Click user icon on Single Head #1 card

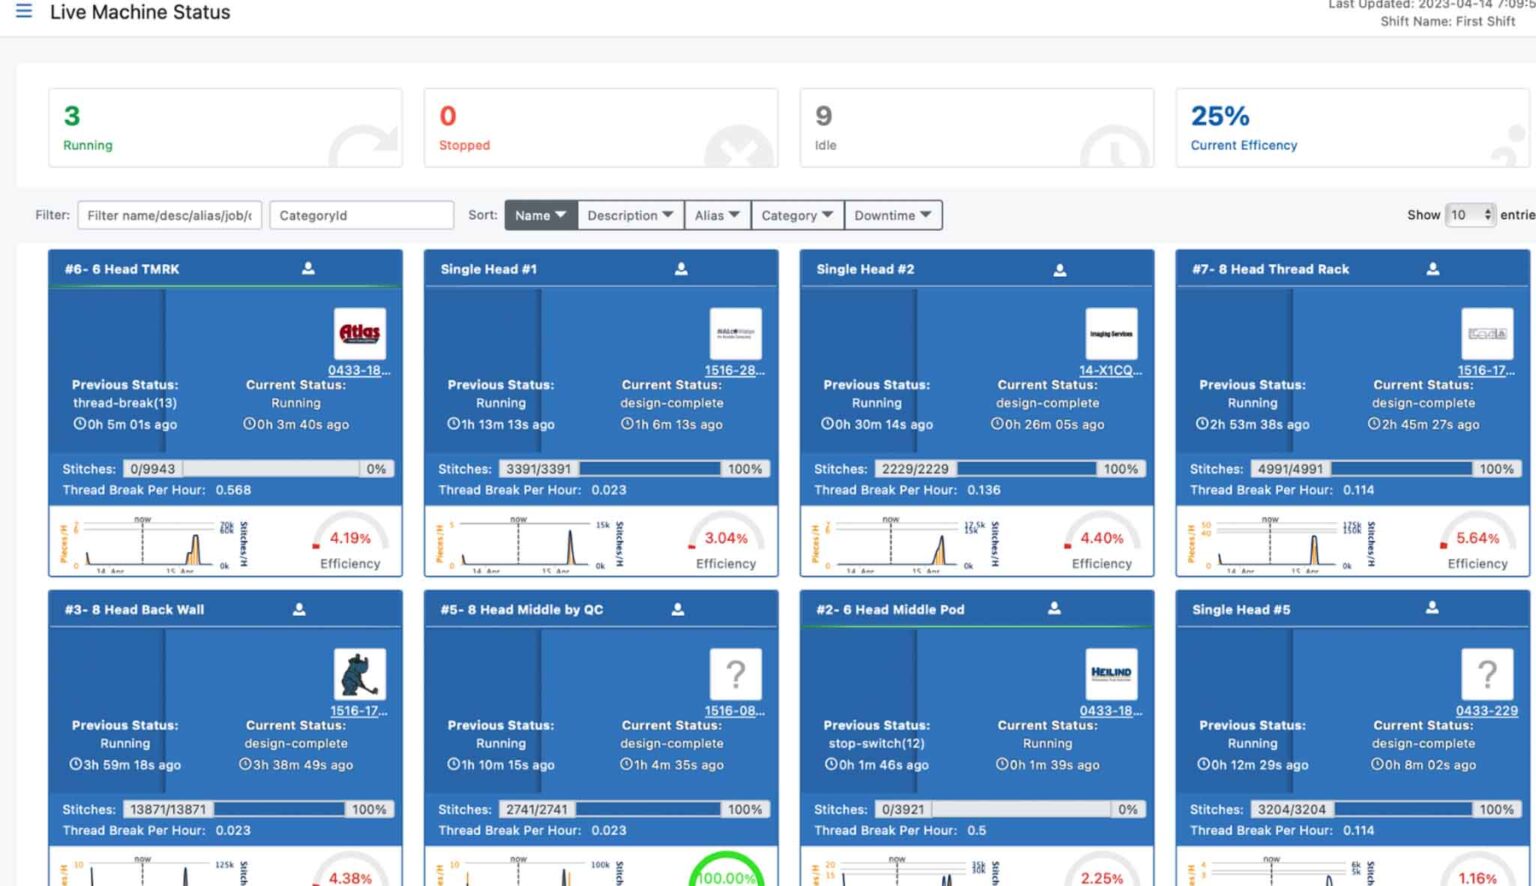coord(681,268)
